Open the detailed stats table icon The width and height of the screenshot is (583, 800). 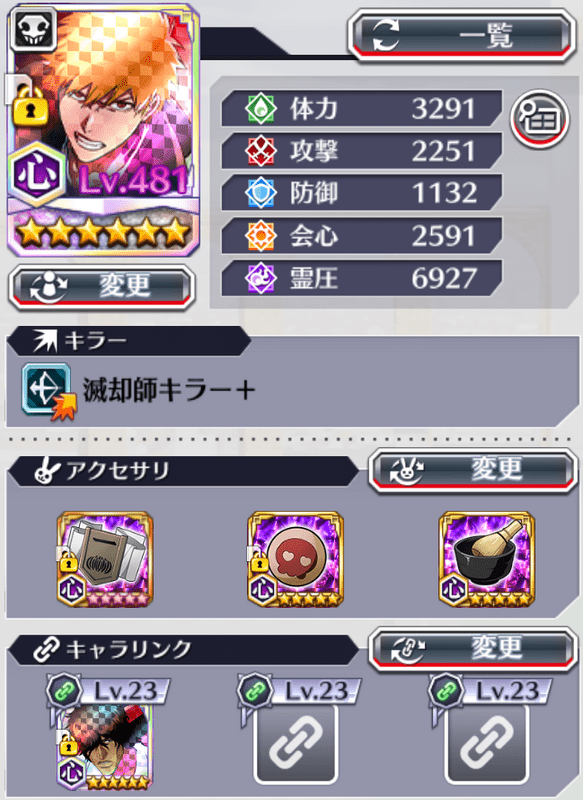point(540,118)
